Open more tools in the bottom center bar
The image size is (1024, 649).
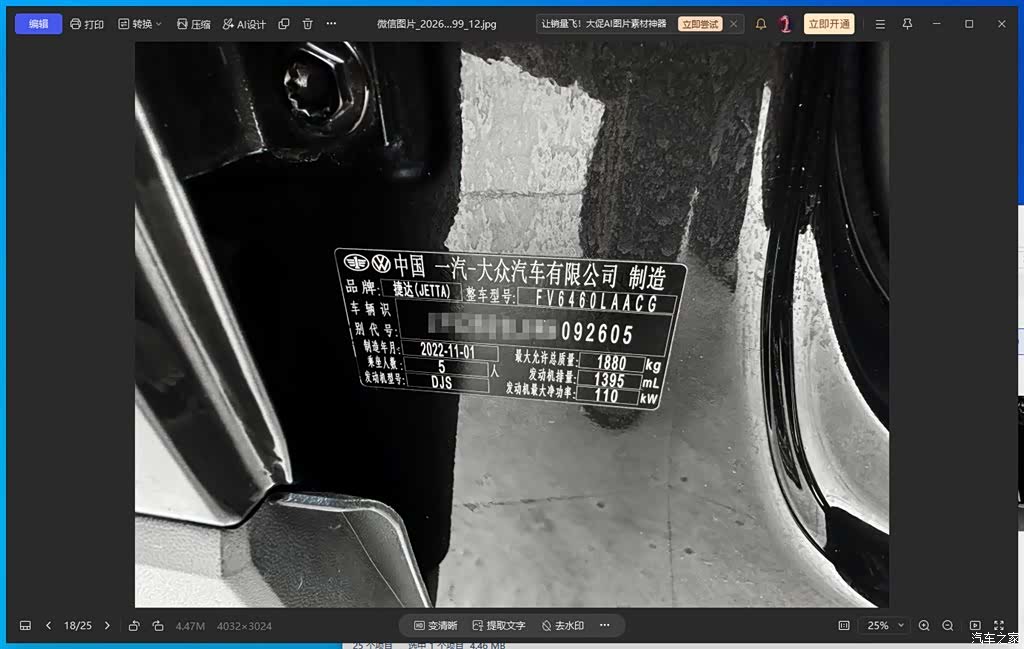(605, 625)
